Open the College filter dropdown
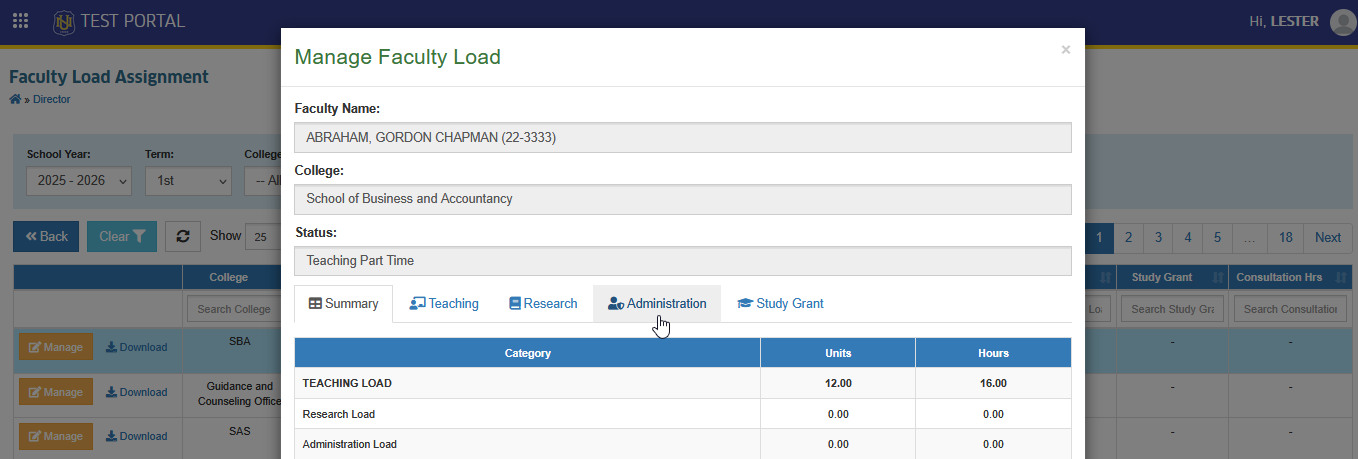 point(263,181)
